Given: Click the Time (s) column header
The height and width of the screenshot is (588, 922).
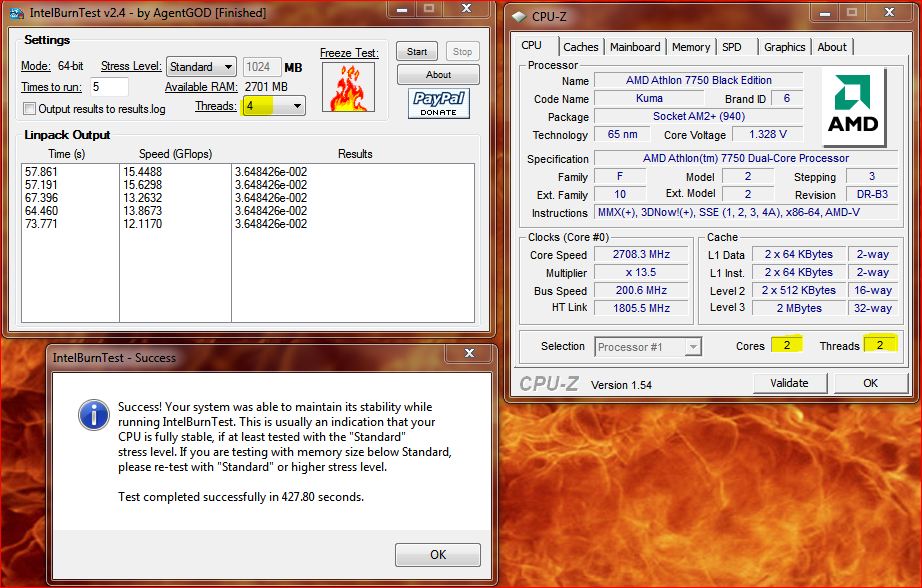Looking at the screenshot, I should tap(66, 154).
